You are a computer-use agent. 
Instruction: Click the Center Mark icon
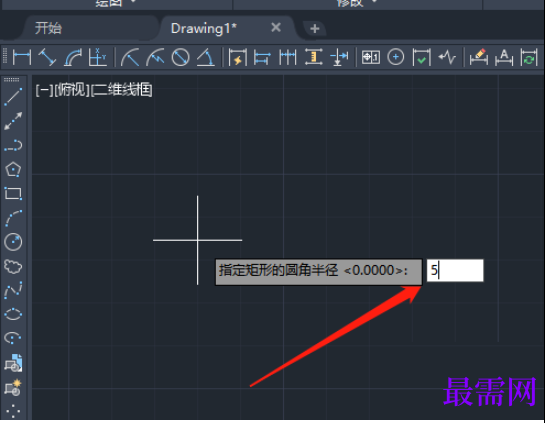coord(396,57)
